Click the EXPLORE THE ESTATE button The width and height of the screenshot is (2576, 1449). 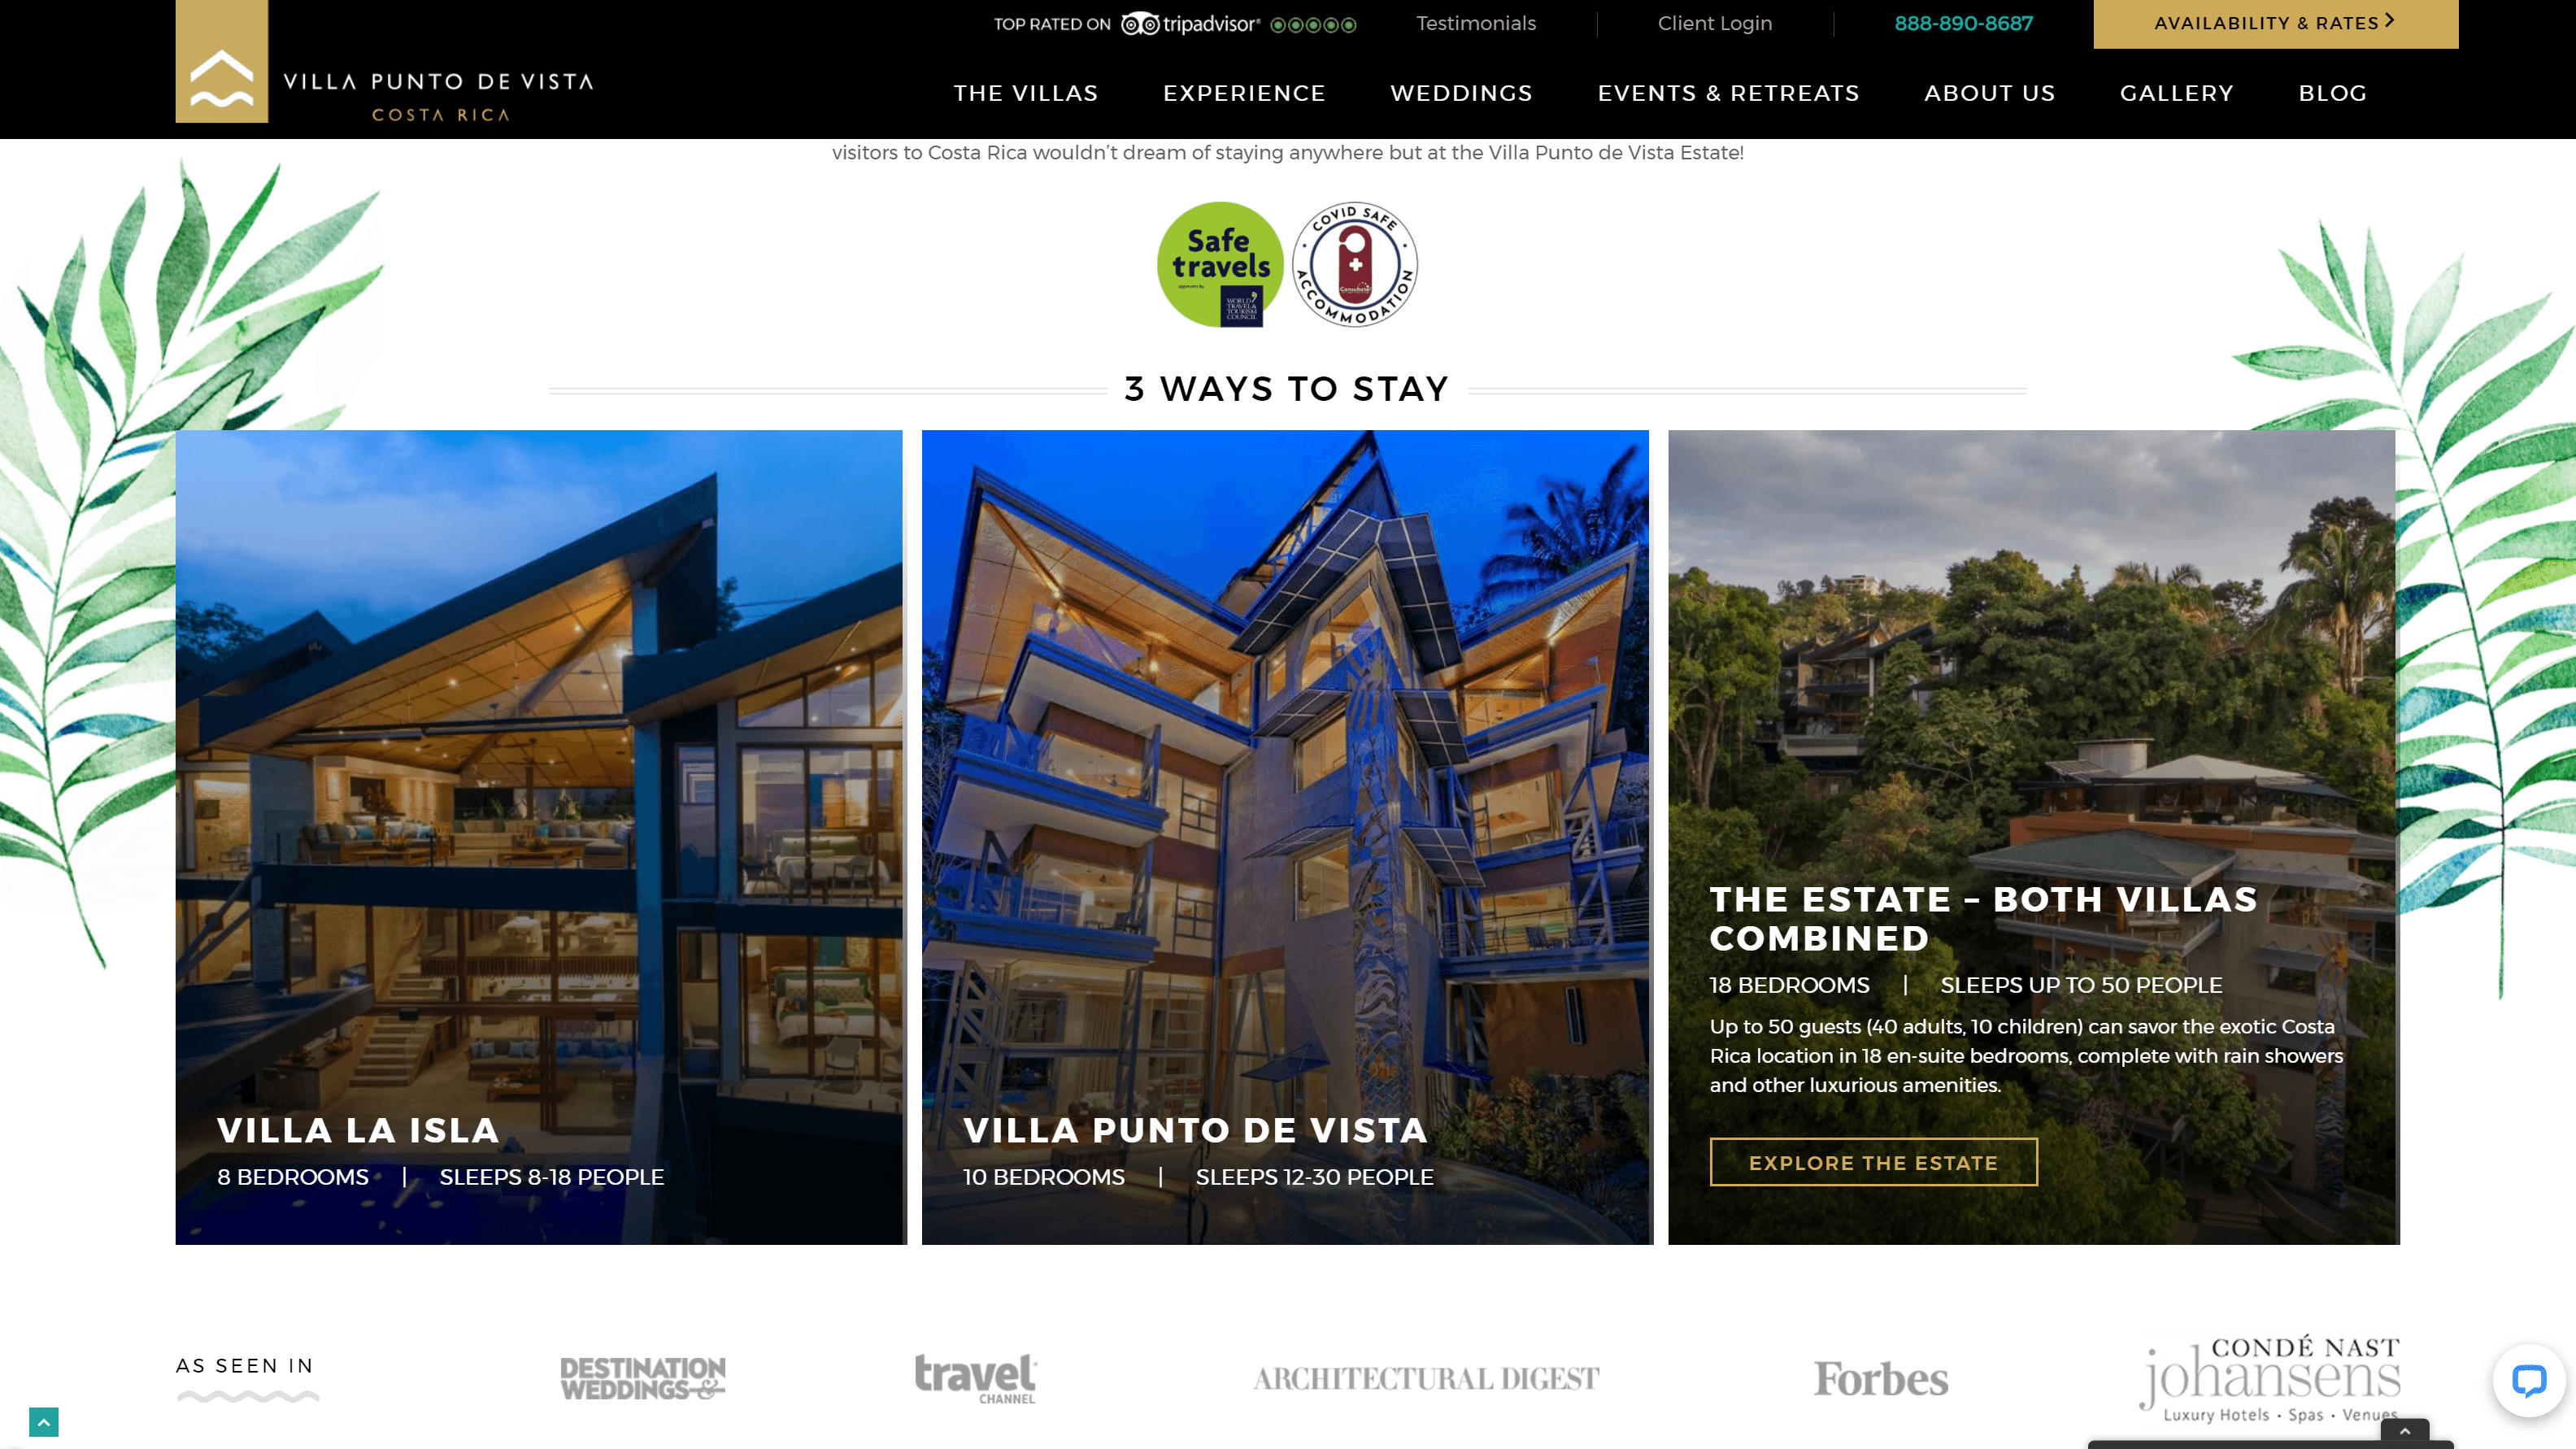pyautogui.click(x=1873, y=1163)
